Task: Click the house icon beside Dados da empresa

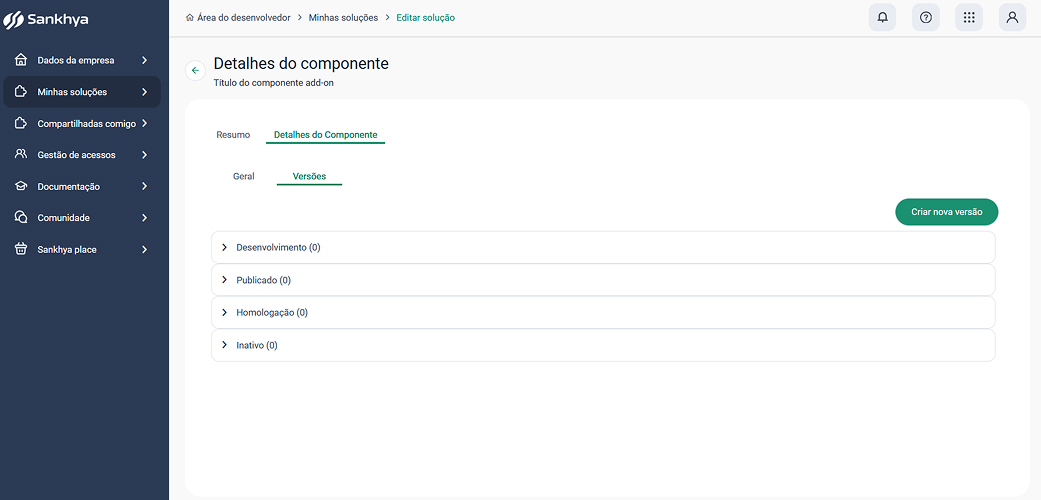Action: (x=21, y=60)
